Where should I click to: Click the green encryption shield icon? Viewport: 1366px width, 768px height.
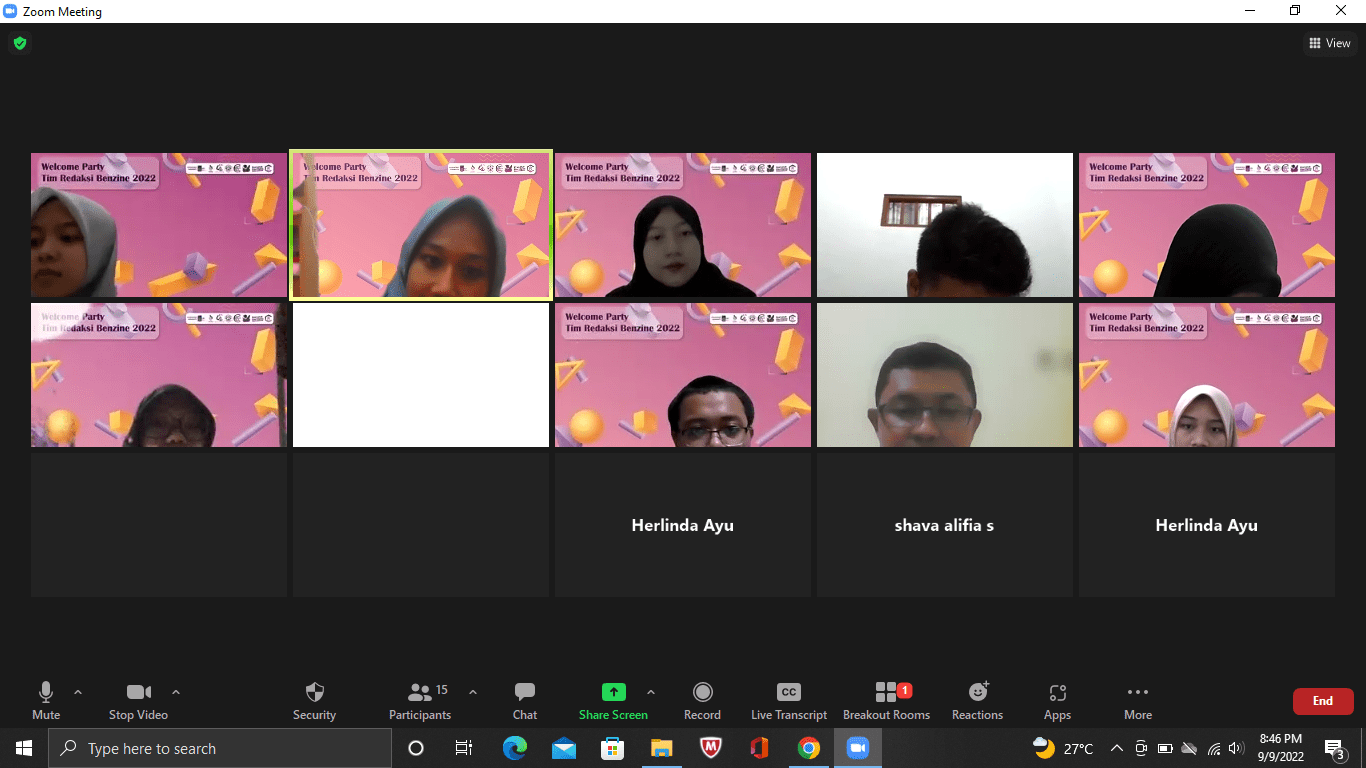click(19, 43)
